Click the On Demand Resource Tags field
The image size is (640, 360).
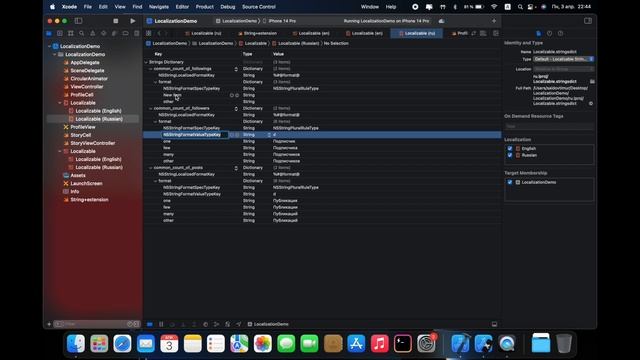pos(549,127)
